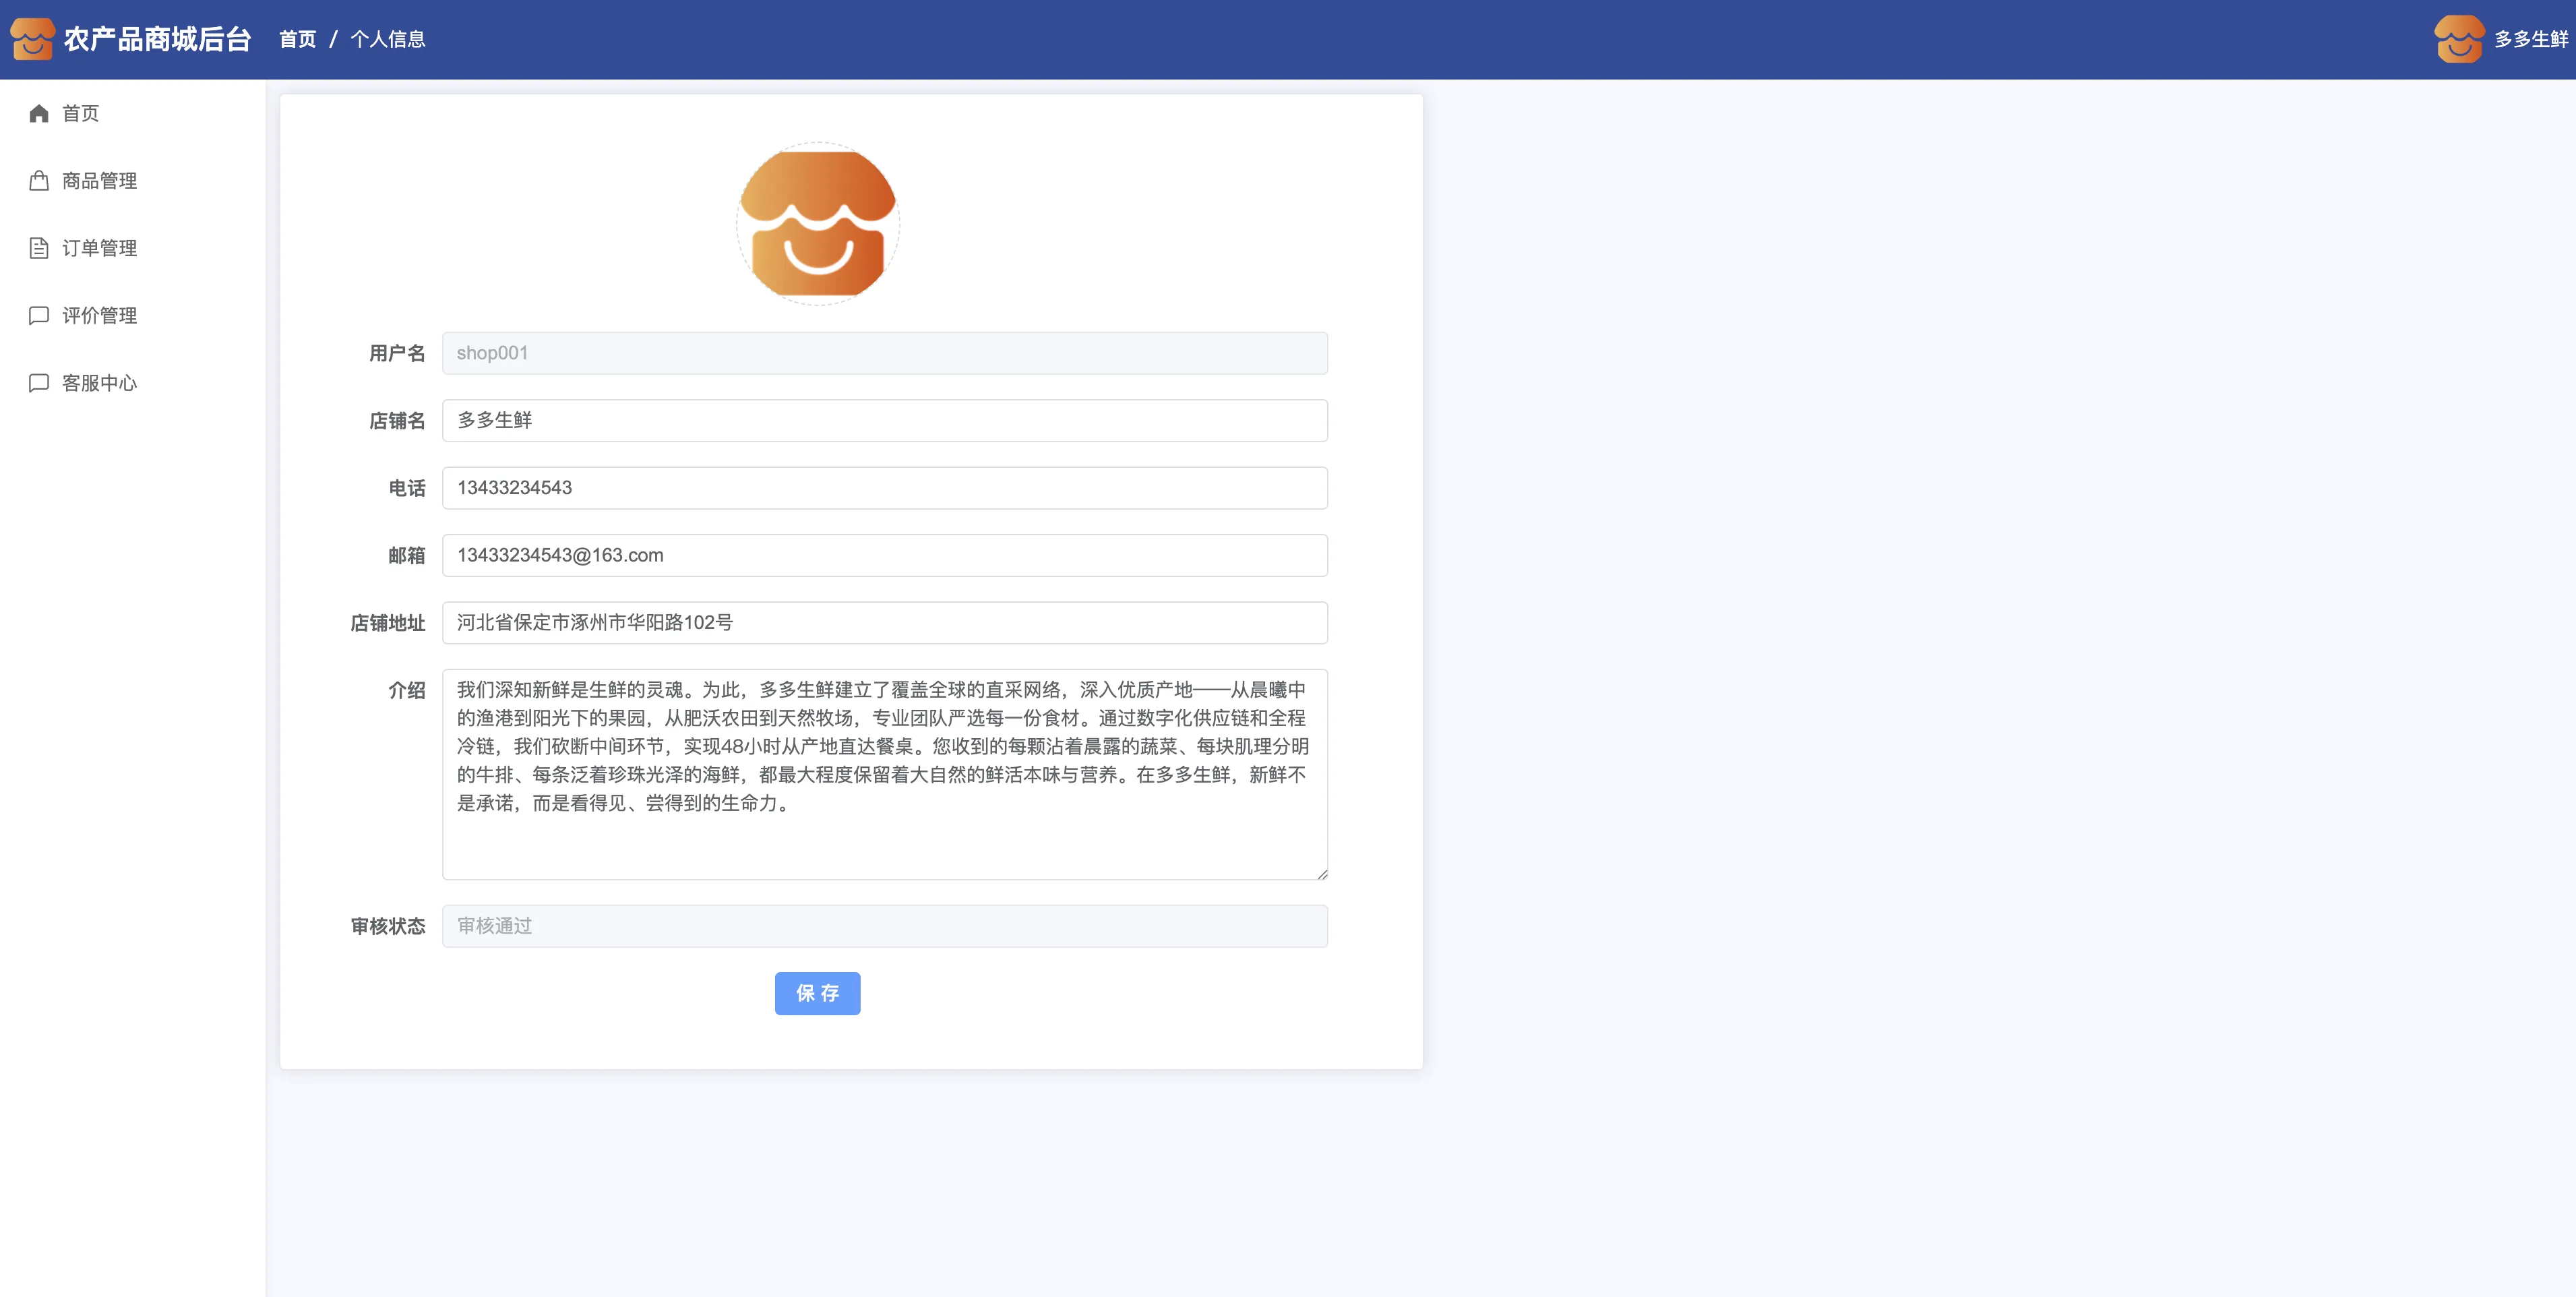This screenshot has width=2576, height=1297.
Task: Click the home icon in sidebar
Action: tap(39, 113)
